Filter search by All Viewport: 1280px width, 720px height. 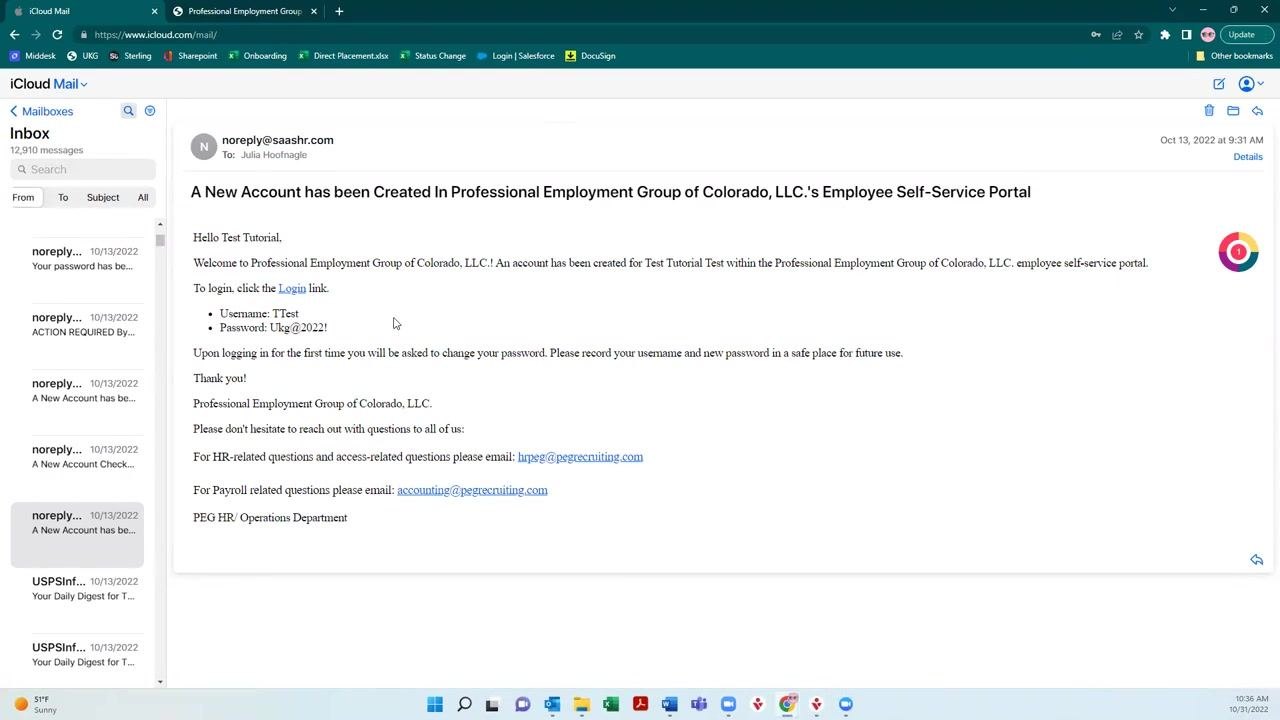pos(143,197)
